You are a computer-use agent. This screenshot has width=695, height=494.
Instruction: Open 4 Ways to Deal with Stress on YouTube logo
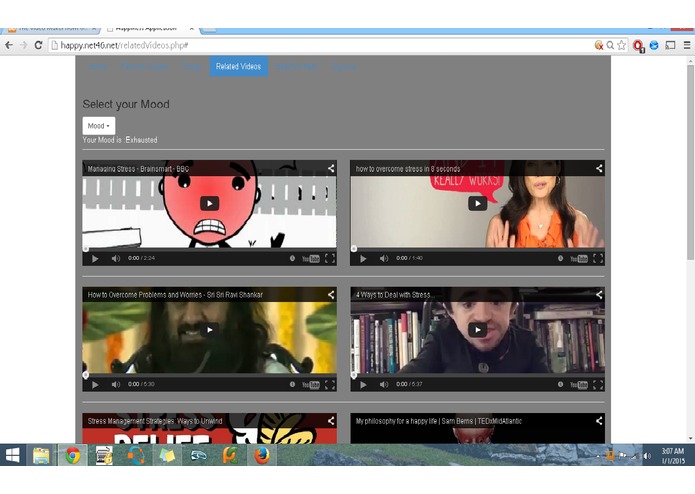click(579, 385)
